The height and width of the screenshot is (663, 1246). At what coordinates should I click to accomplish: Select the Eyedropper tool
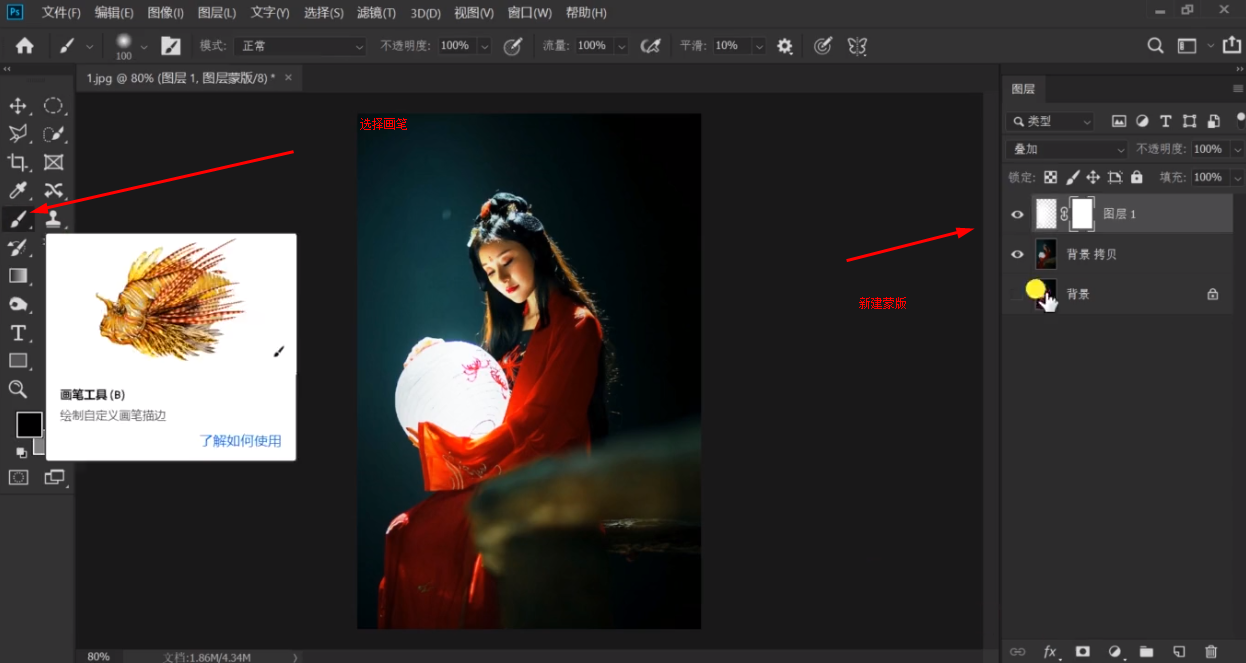[x=18, y=190]
